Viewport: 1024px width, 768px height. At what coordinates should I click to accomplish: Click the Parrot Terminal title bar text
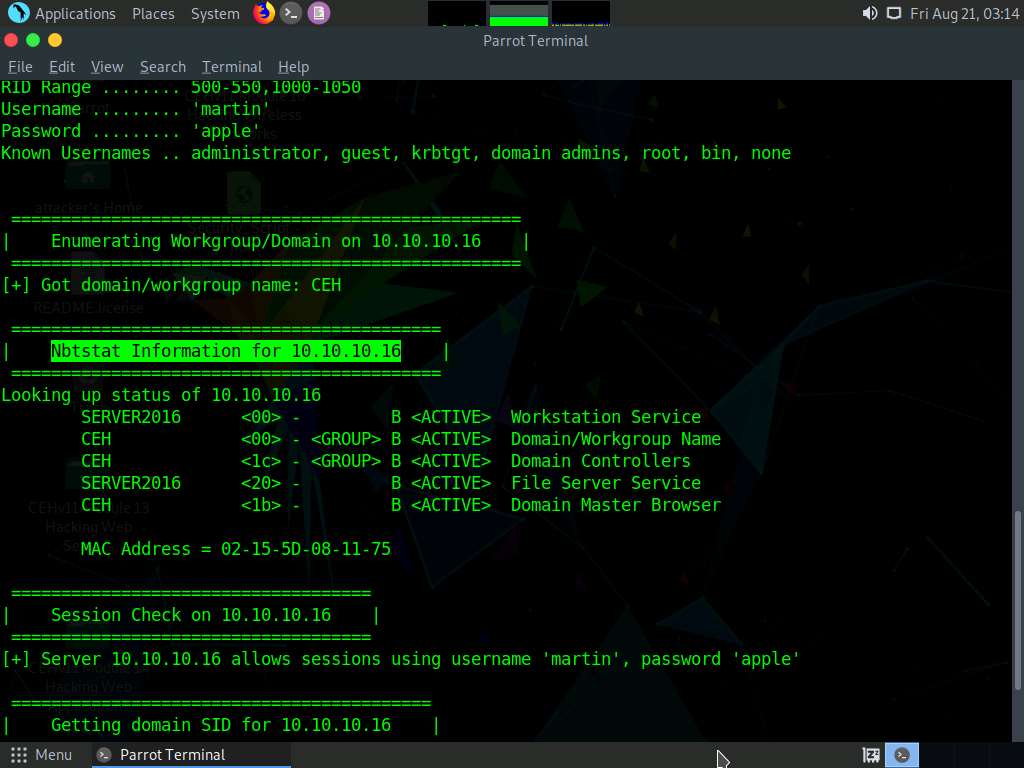coord(536,40)
